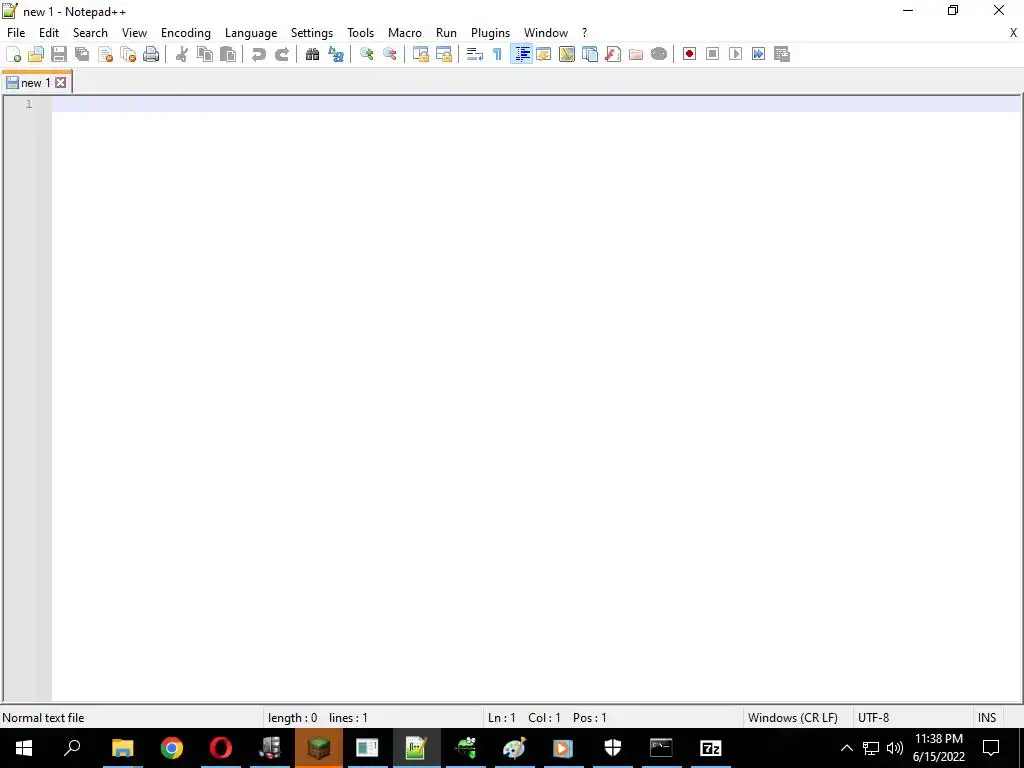
Task: Save the current file using toolbar
Action: click(x=59, y=54)
